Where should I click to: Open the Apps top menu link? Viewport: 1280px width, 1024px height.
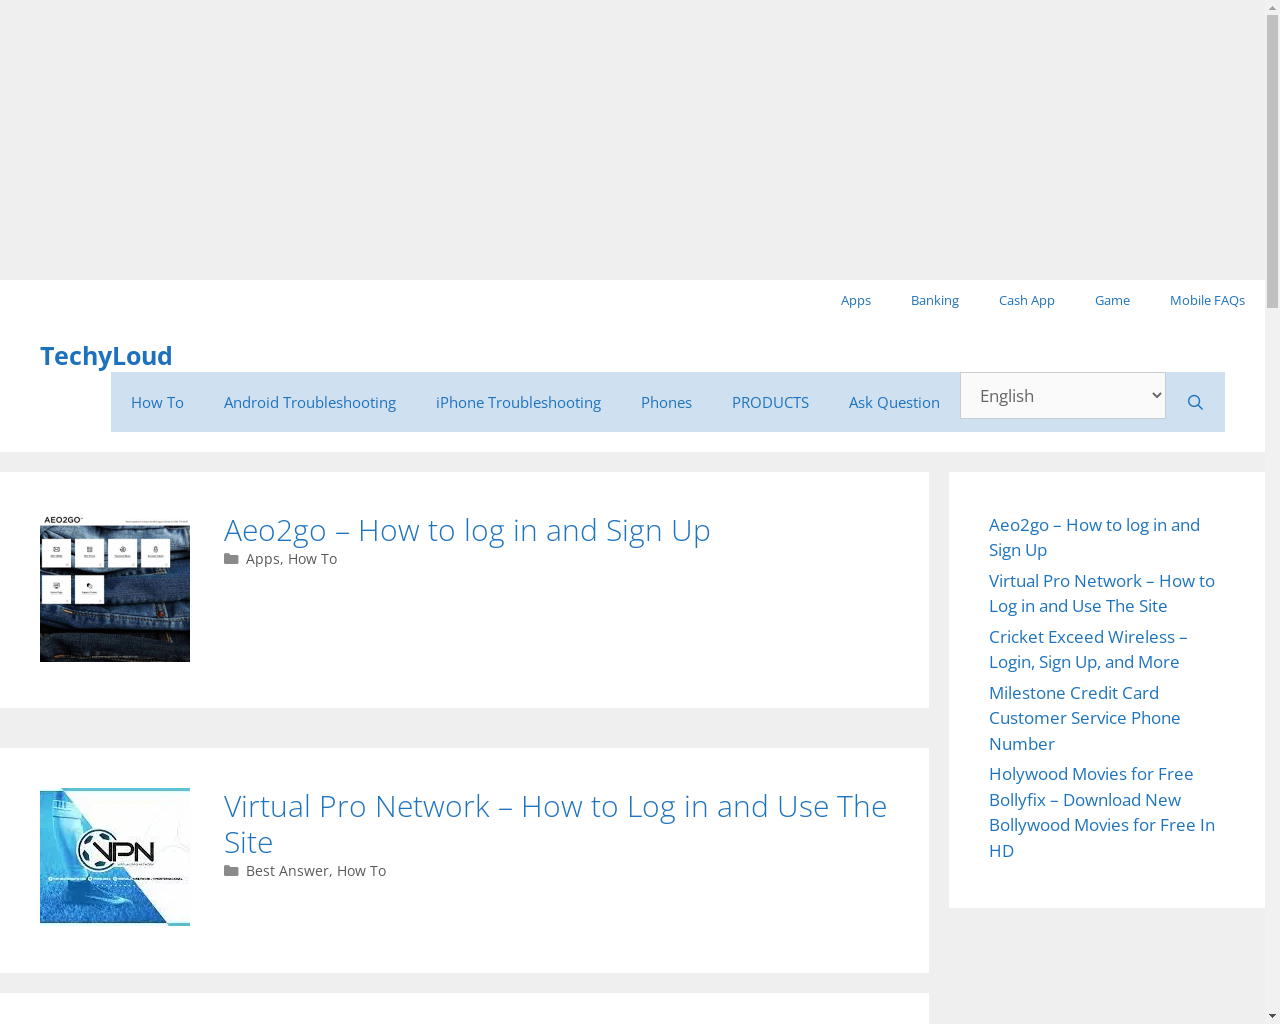[856, 300]
